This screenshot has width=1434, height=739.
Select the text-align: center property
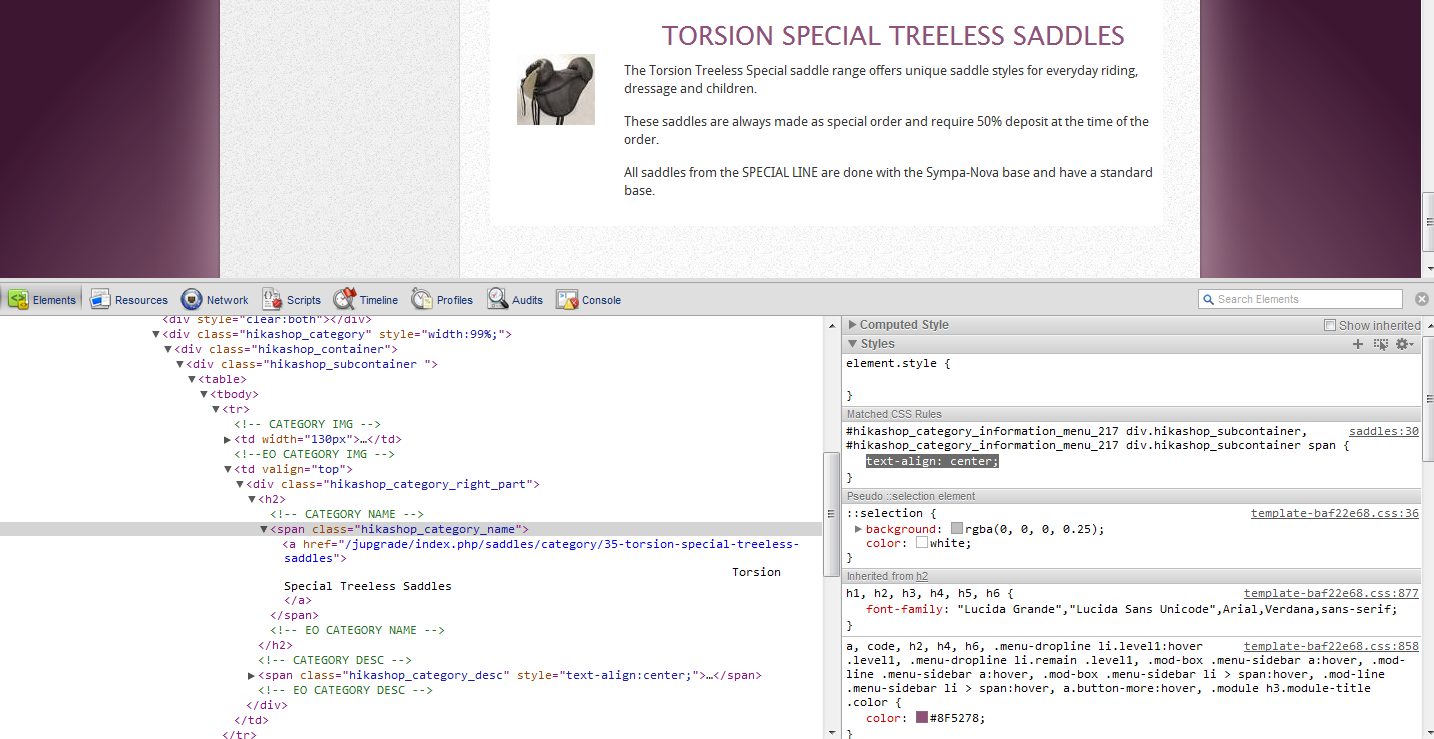[932, 461]
